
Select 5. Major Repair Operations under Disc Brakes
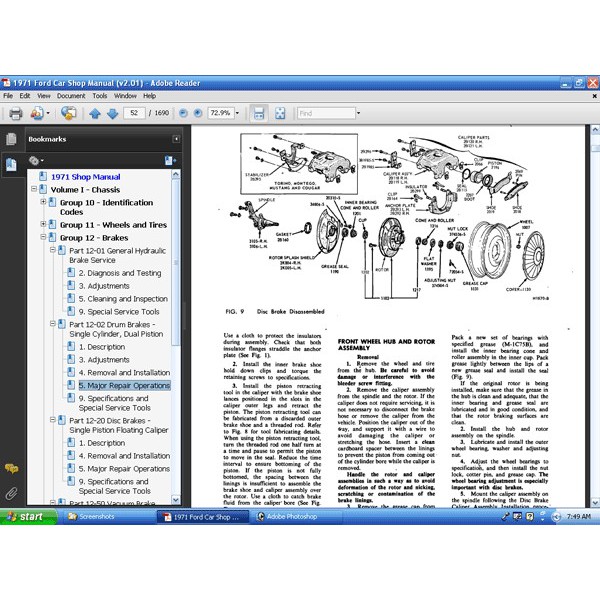click(124, 469)
